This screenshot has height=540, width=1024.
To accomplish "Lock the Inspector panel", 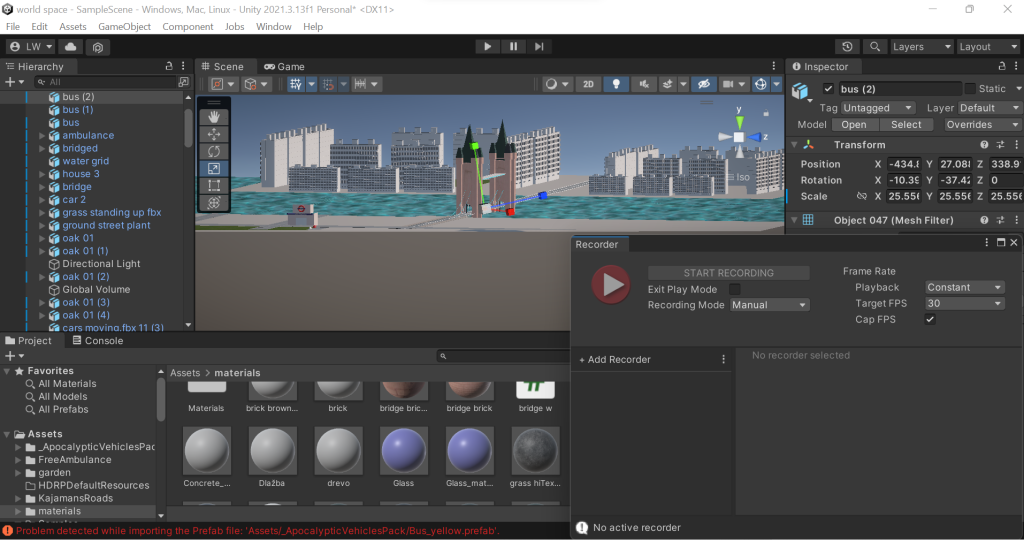I will [1002, 66].
